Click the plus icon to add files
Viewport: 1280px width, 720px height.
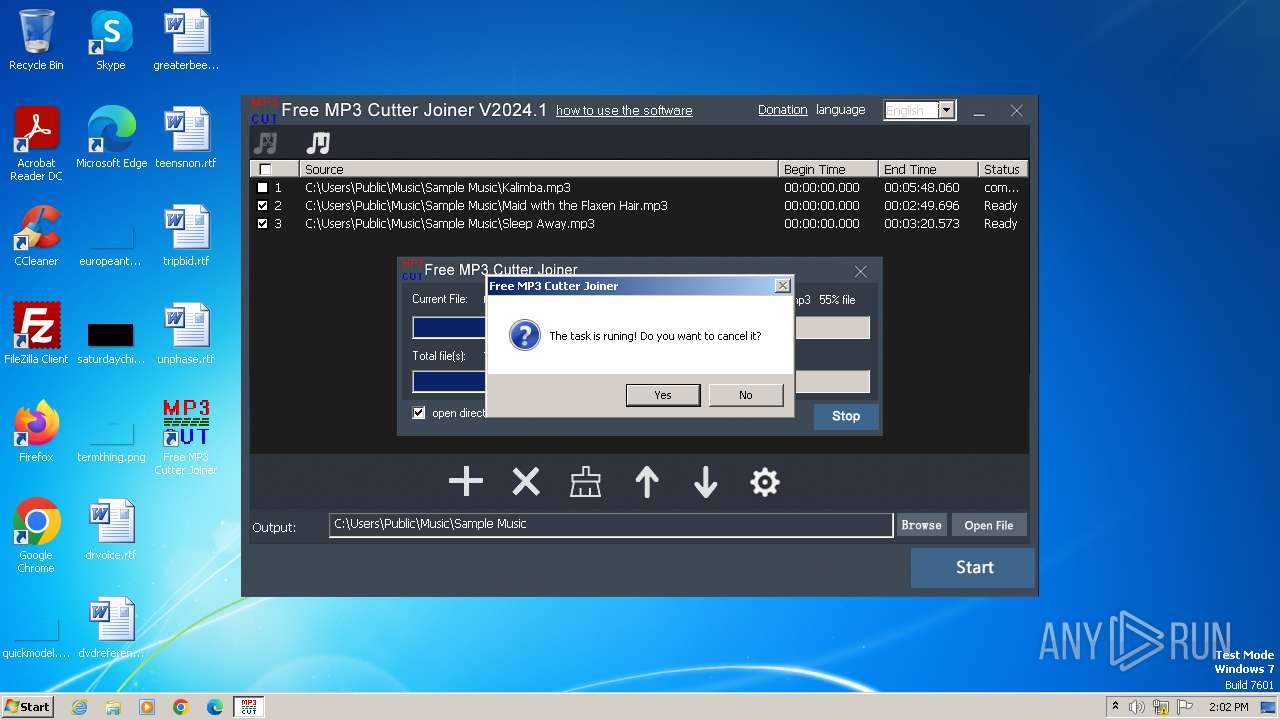point(466,482)
